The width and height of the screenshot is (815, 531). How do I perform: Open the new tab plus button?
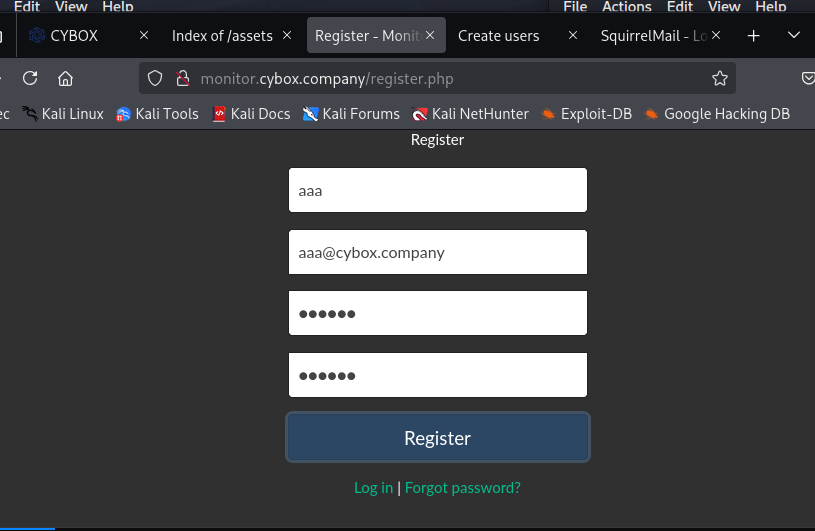pos(754,35)
